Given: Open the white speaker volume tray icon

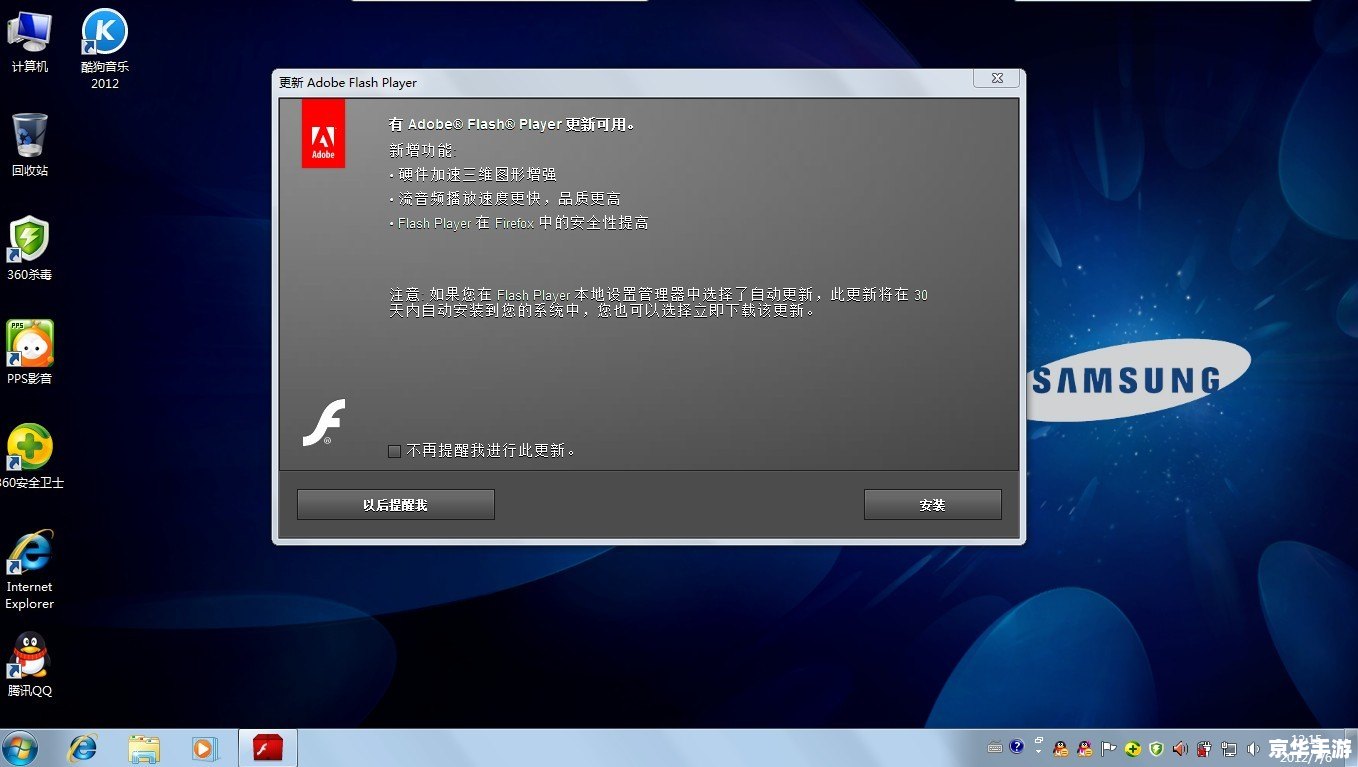Looking at the screenshot, I should tap(1253, 749).
